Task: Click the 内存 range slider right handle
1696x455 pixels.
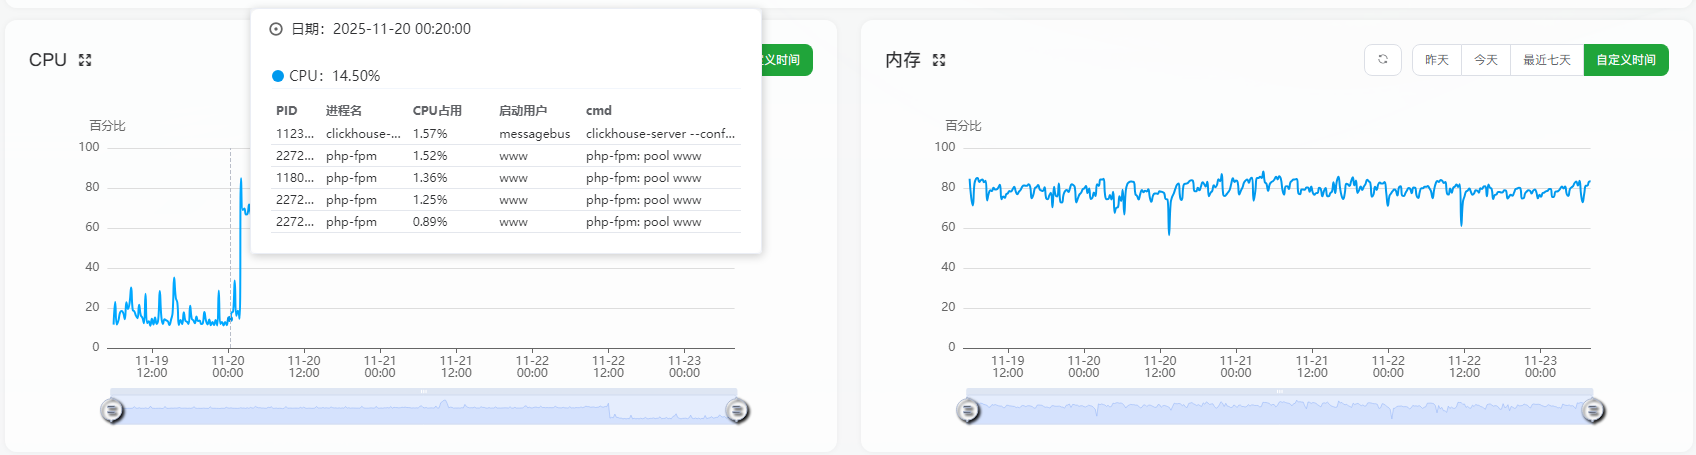Action: [1593, 410]
